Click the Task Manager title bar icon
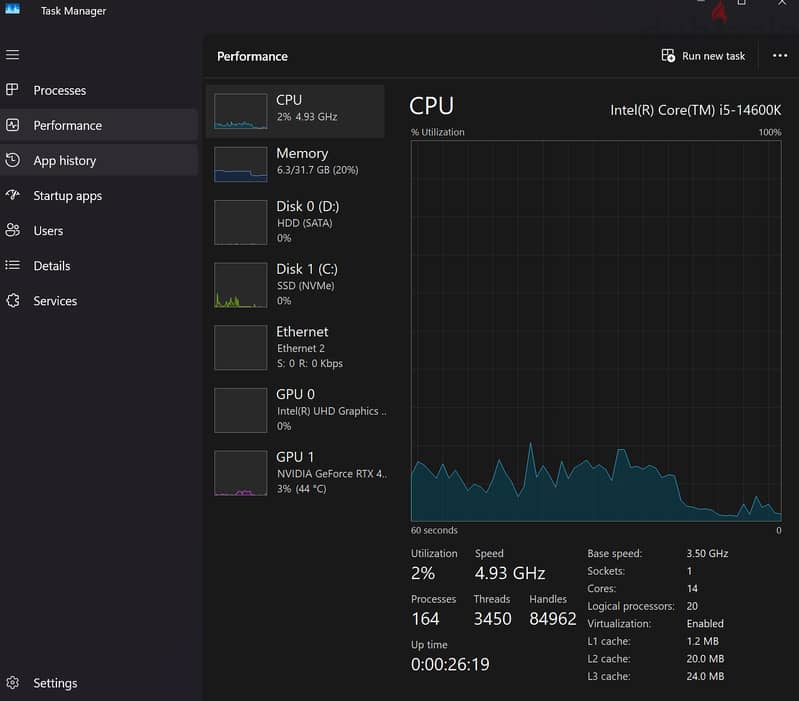Image resolution: width=799 pixels, height=701 pixels. click(12, 9)
